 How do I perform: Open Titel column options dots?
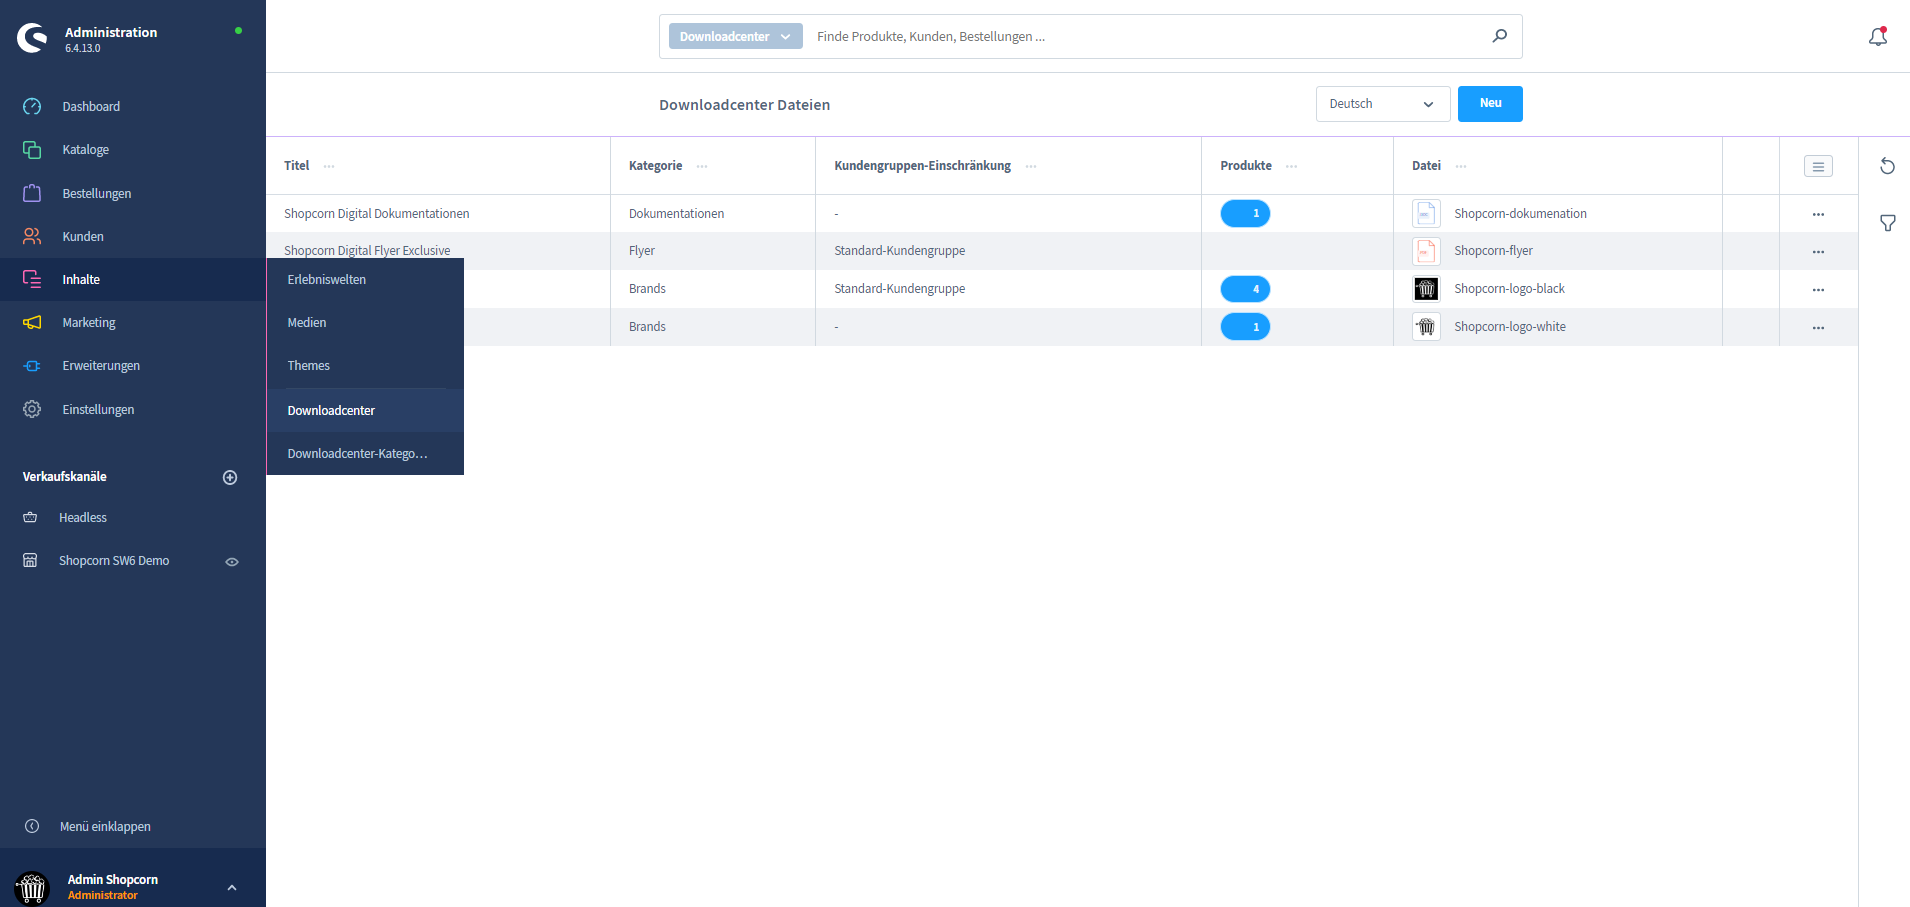point(329,166)
